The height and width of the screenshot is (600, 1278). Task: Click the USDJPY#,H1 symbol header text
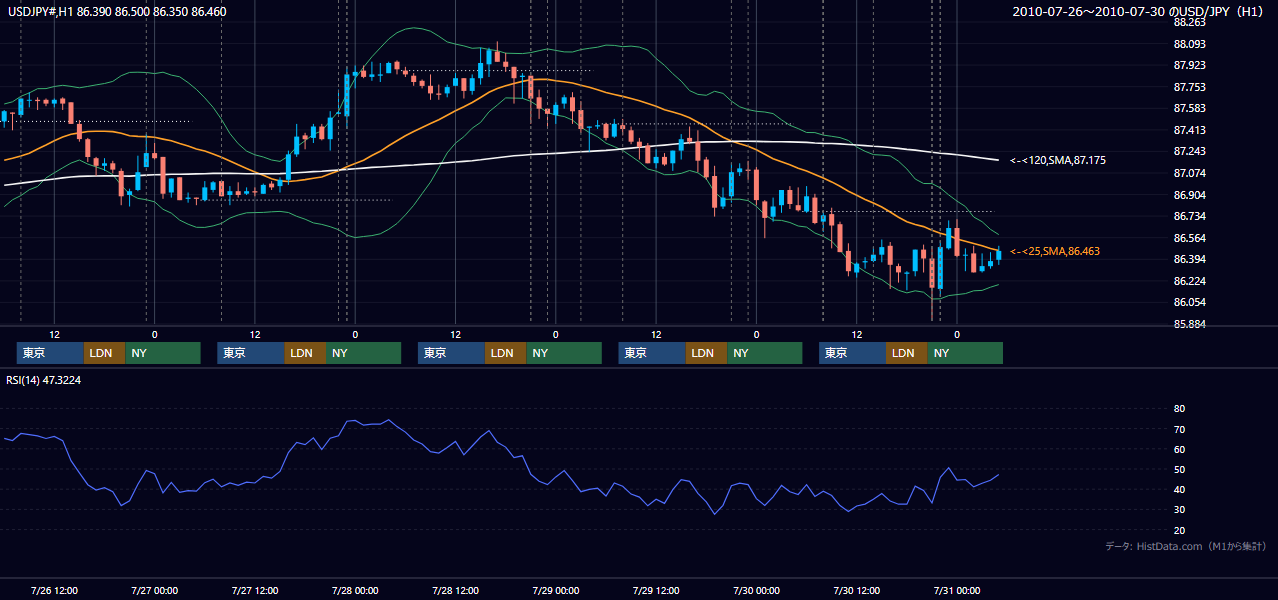(115, 11)
